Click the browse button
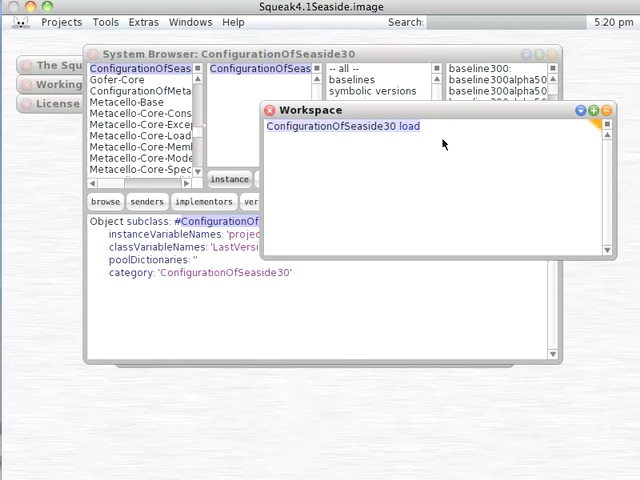This screenshot has width=640, height=480. pos(105,202)
